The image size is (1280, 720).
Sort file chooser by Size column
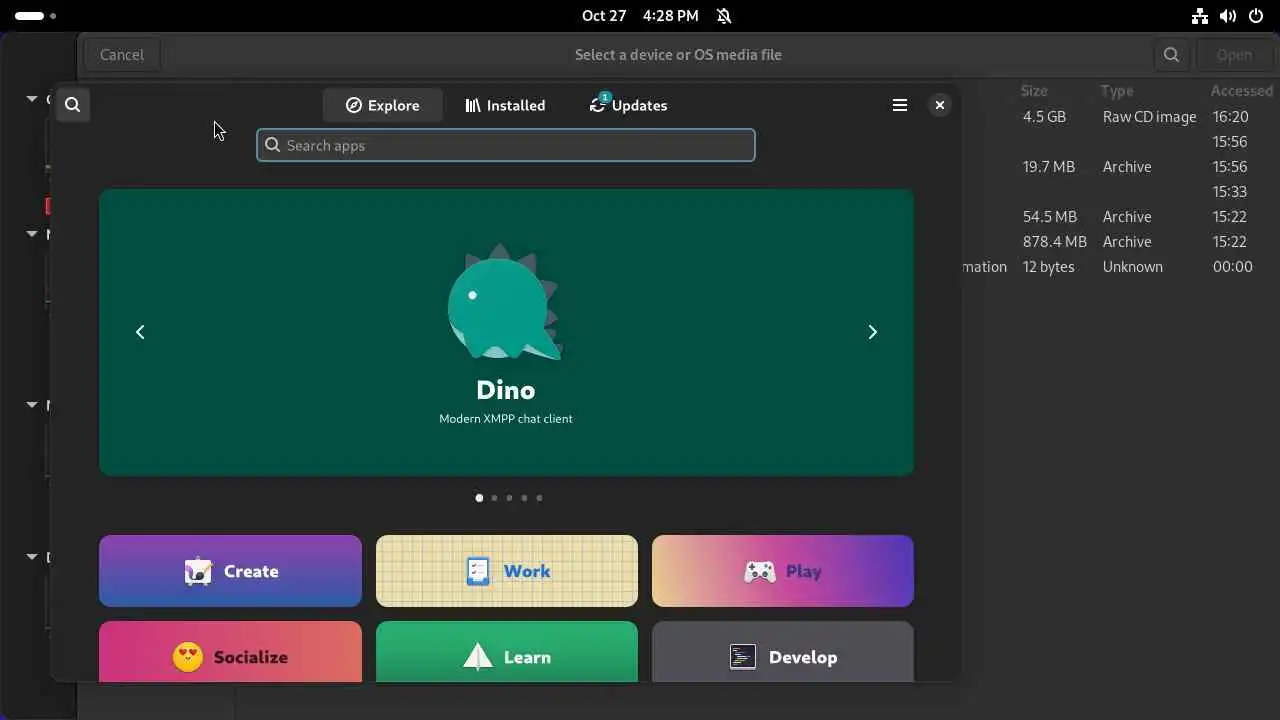coord(1034,91)
